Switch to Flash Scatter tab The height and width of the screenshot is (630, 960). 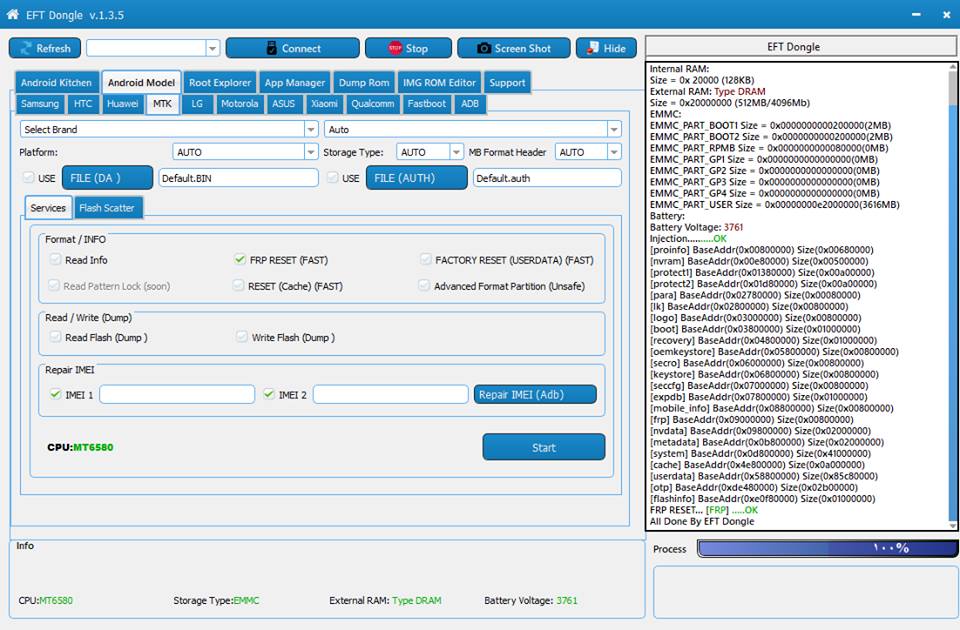point(107,208)
